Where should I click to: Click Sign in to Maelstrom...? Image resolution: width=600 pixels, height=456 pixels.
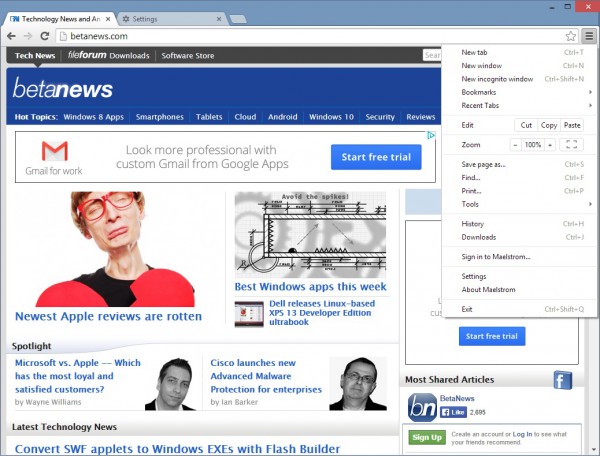click(519, 257)
